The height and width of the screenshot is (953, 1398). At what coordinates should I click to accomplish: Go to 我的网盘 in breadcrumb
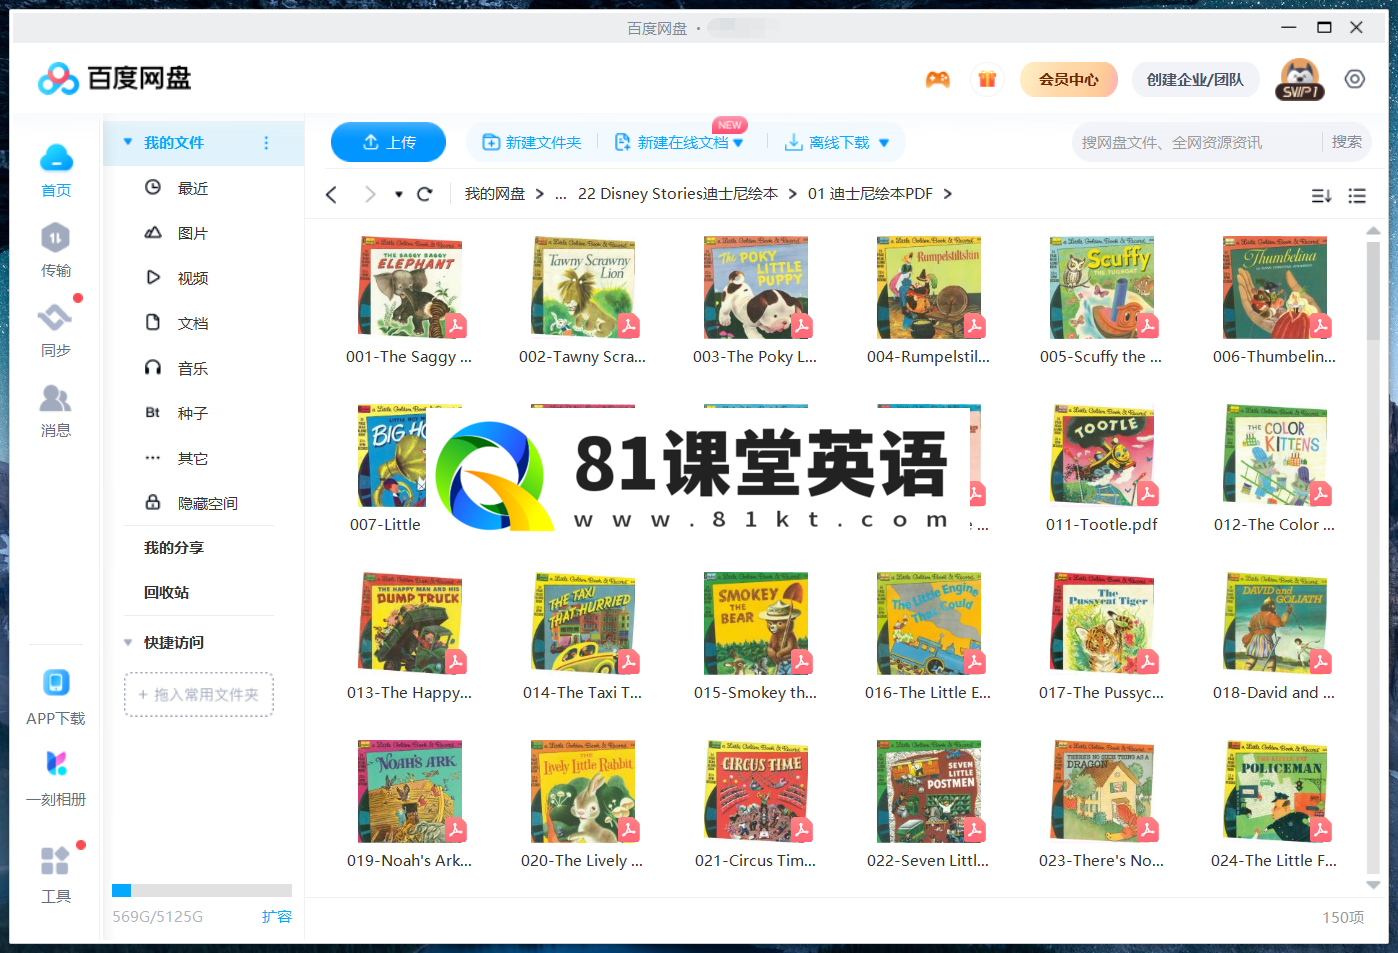click(x=494, y=194)
